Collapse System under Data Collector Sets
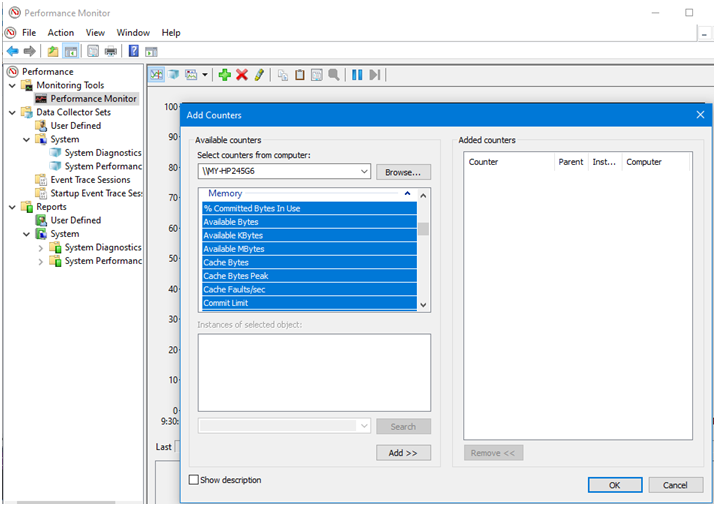Viewport: 716px width, 506px height. click(x=26, y=139)
